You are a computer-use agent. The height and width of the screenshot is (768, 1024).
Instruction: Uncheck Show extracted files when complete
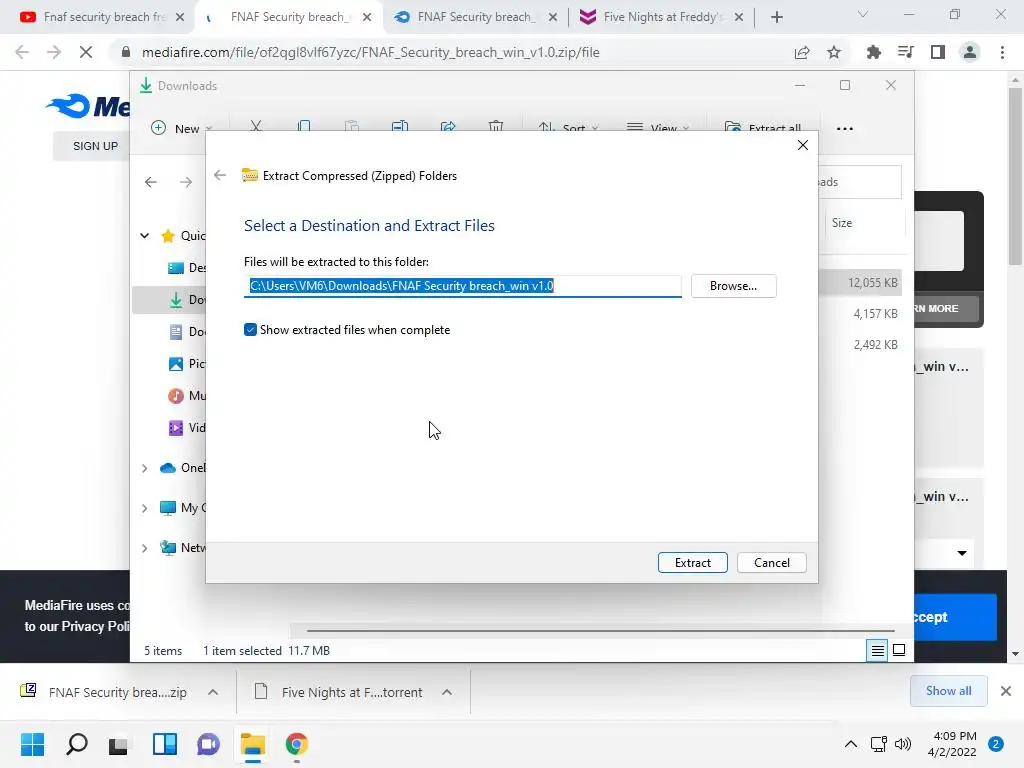(x=250, y=330)
